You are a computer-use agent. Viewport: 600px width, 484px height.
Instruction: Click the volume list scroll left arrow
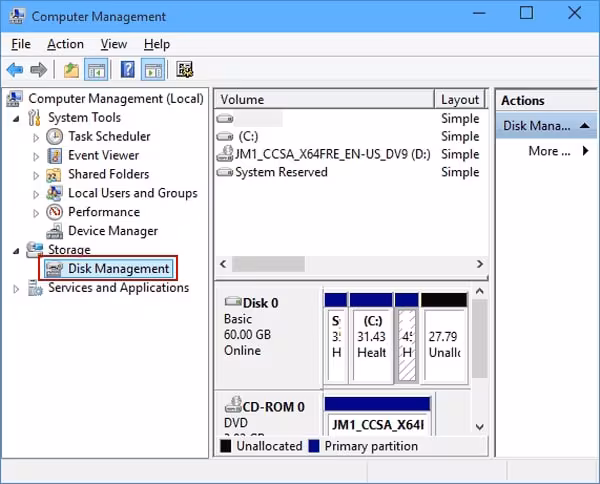[223, 264]
